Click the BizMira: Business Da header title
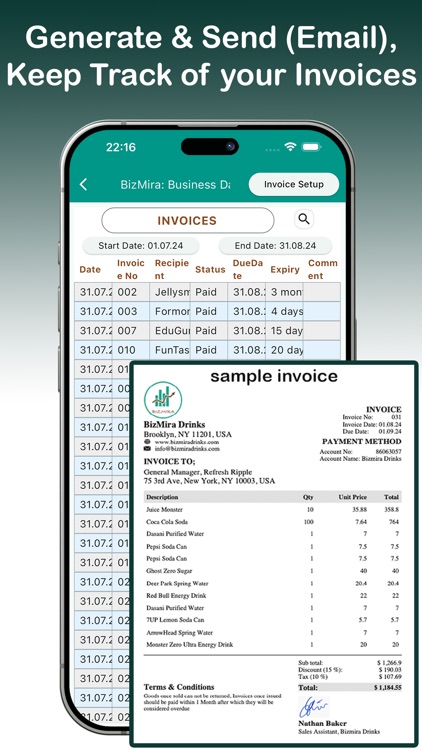 175,185
